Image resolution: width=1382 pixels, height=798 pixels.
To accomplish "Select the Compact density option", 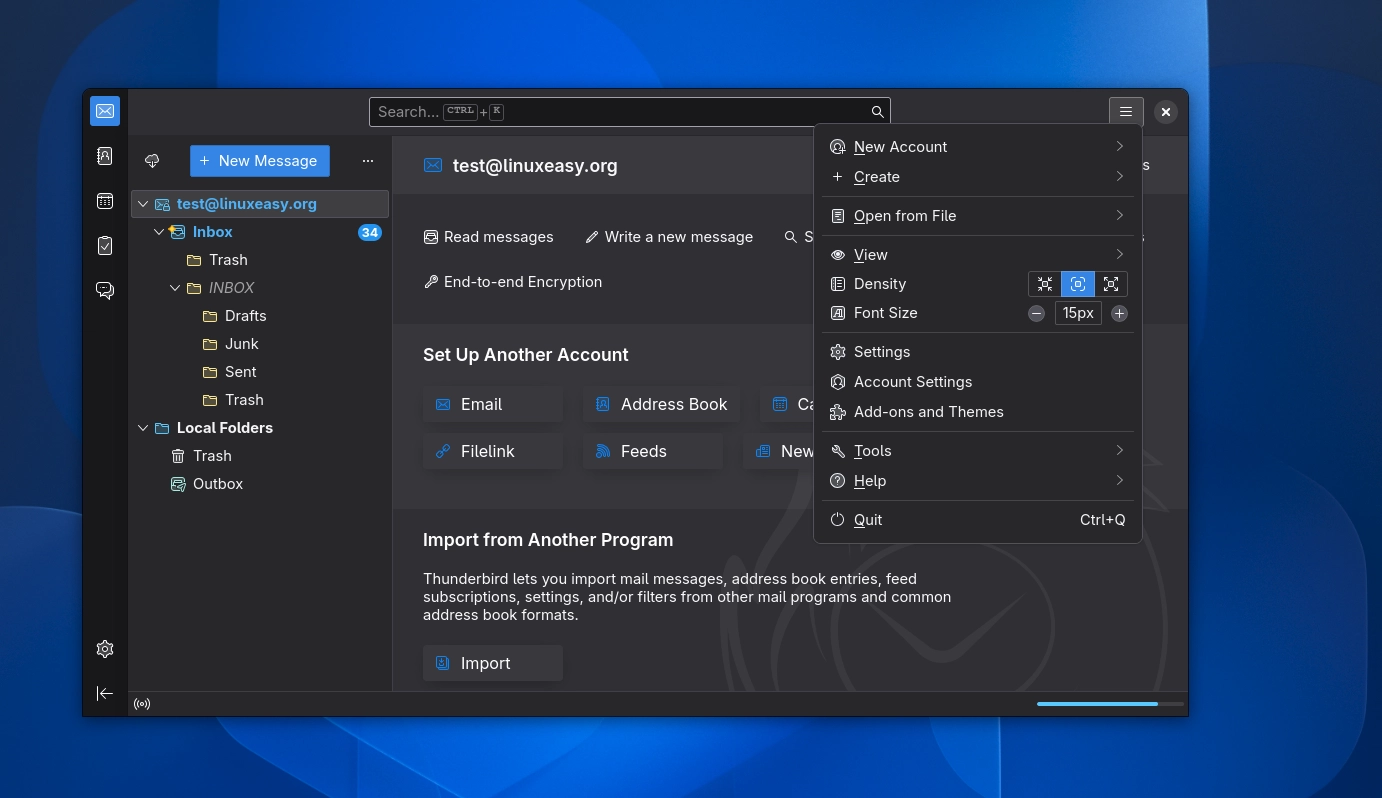I will (x=1045, y=284).
